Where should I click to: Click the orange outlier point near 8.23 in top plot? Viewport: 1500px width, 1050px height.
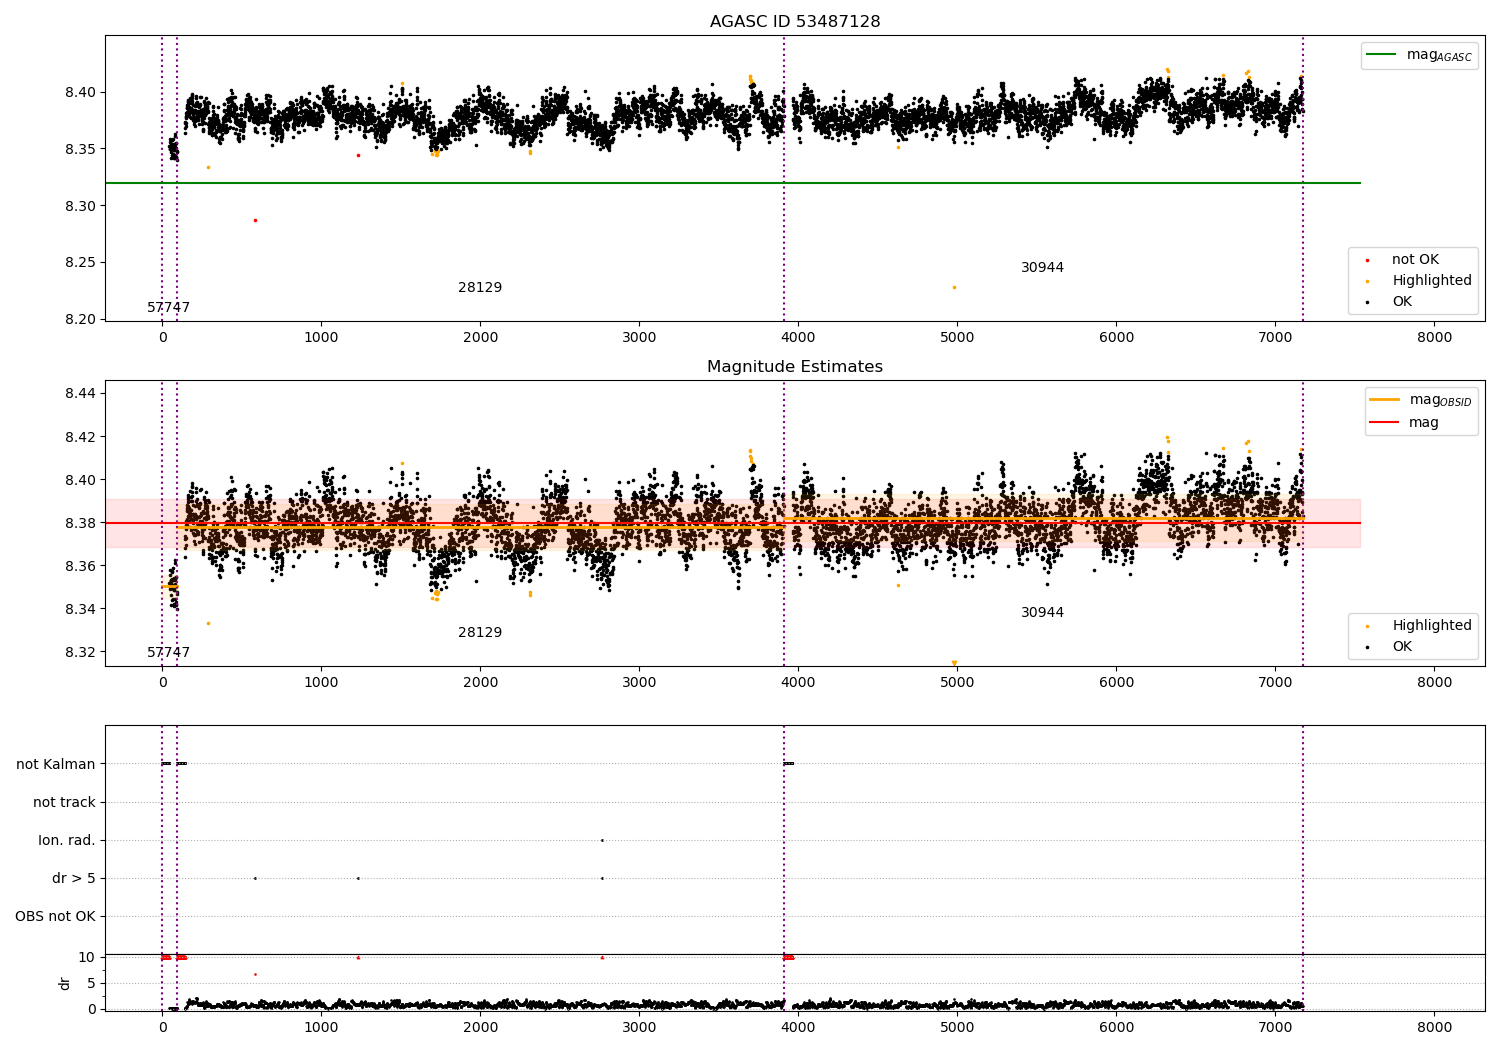(x=954, y=287)
